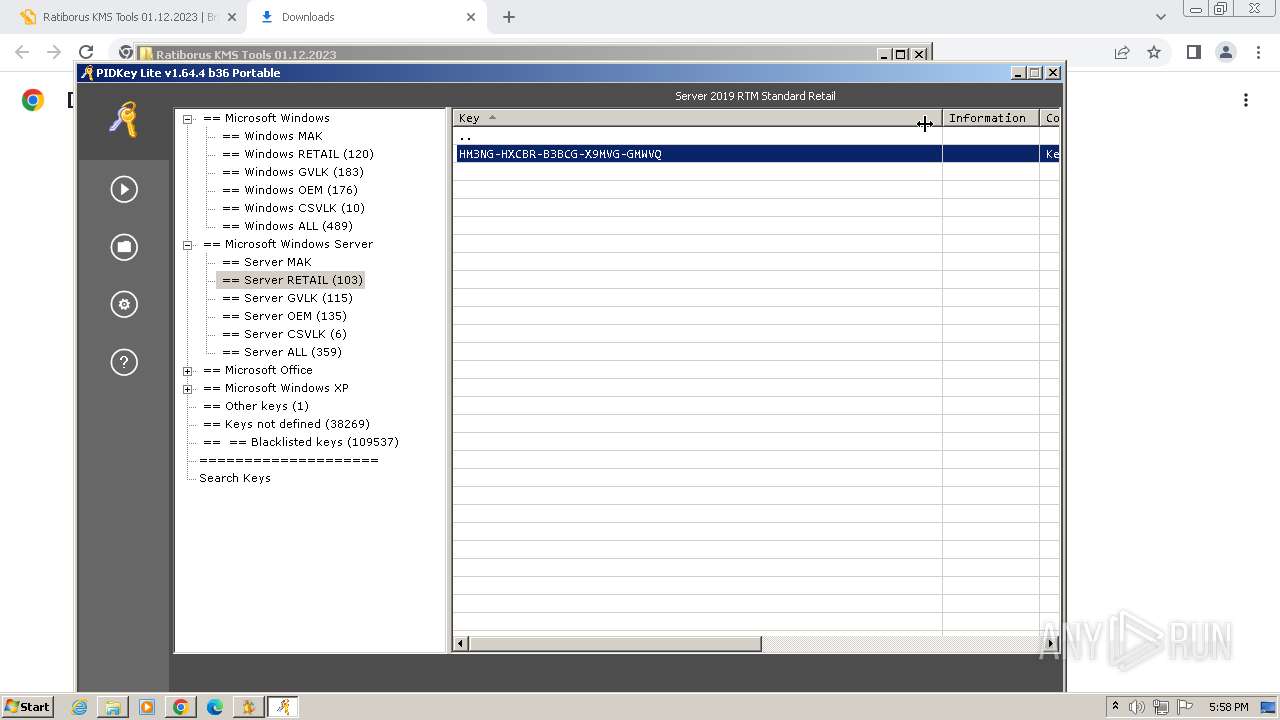The height and width of the screenshot is (720, 1280).
Task: Expand the Microsoft Office tree node
Action: (187, 371)
